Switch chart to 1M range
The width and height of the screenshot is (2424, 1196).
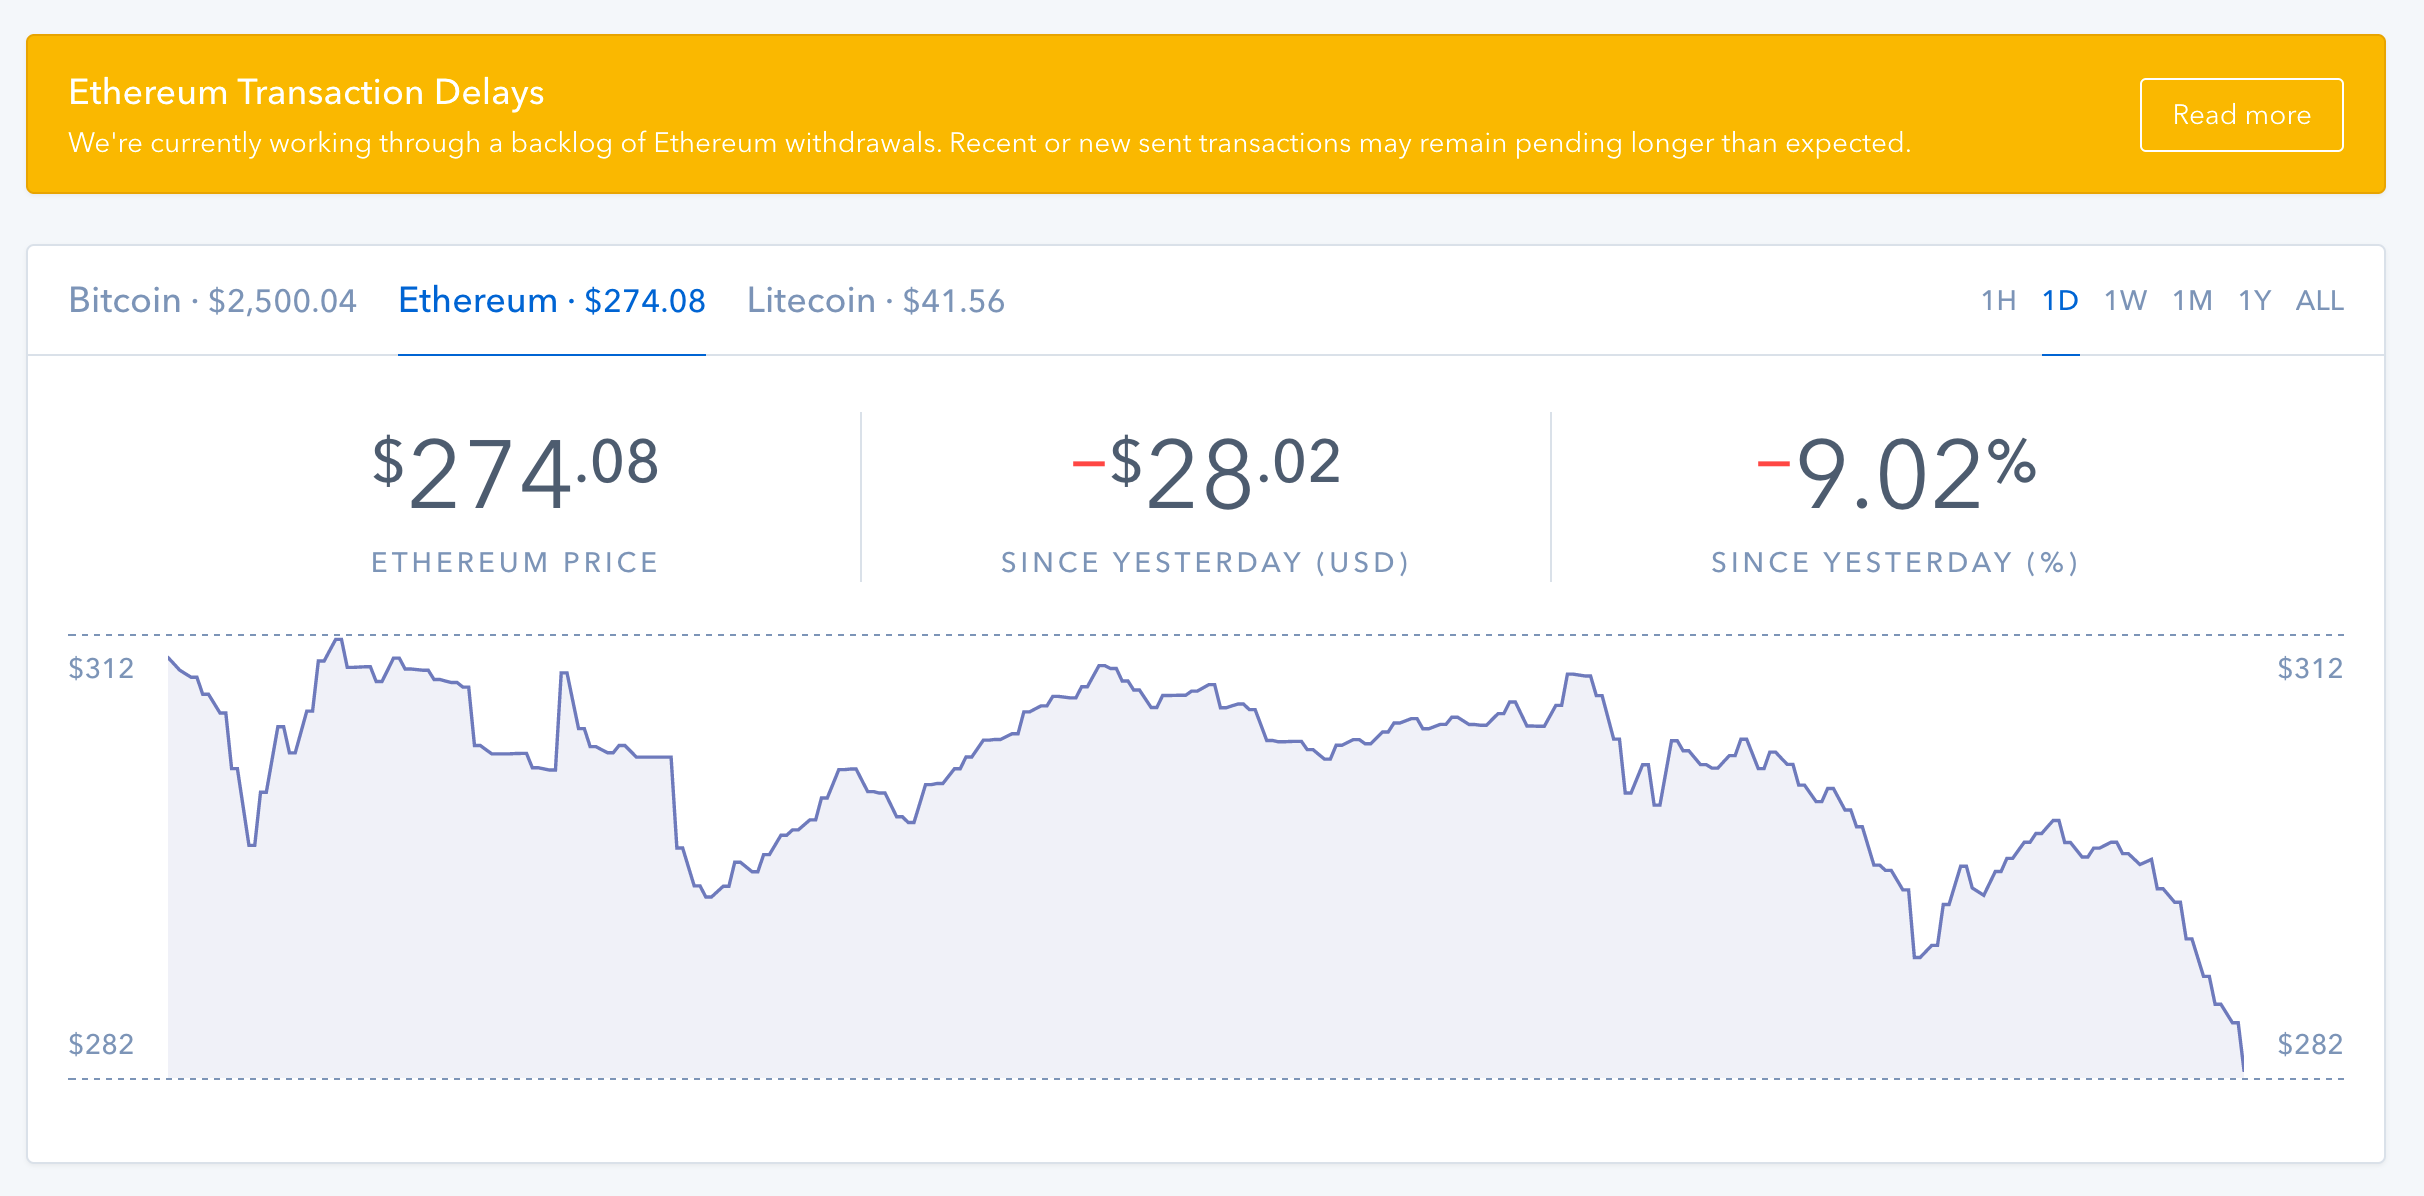[x=2192, y=301]
